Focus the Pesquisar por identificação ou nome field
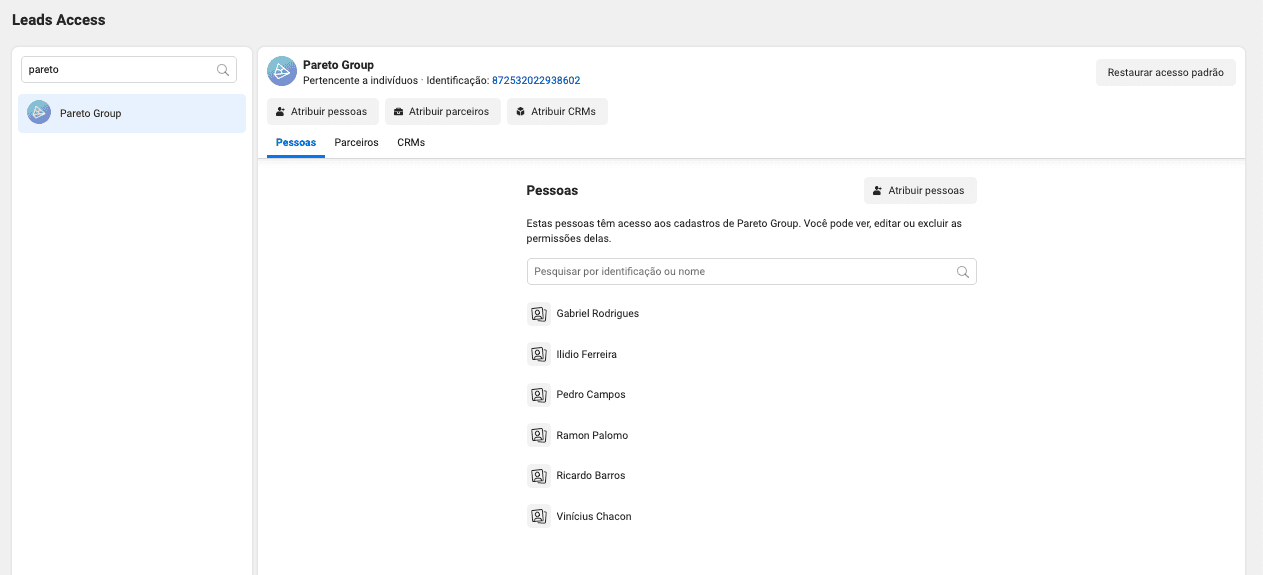This screenshot has width=1263, height=575. [x=740, y=272]
